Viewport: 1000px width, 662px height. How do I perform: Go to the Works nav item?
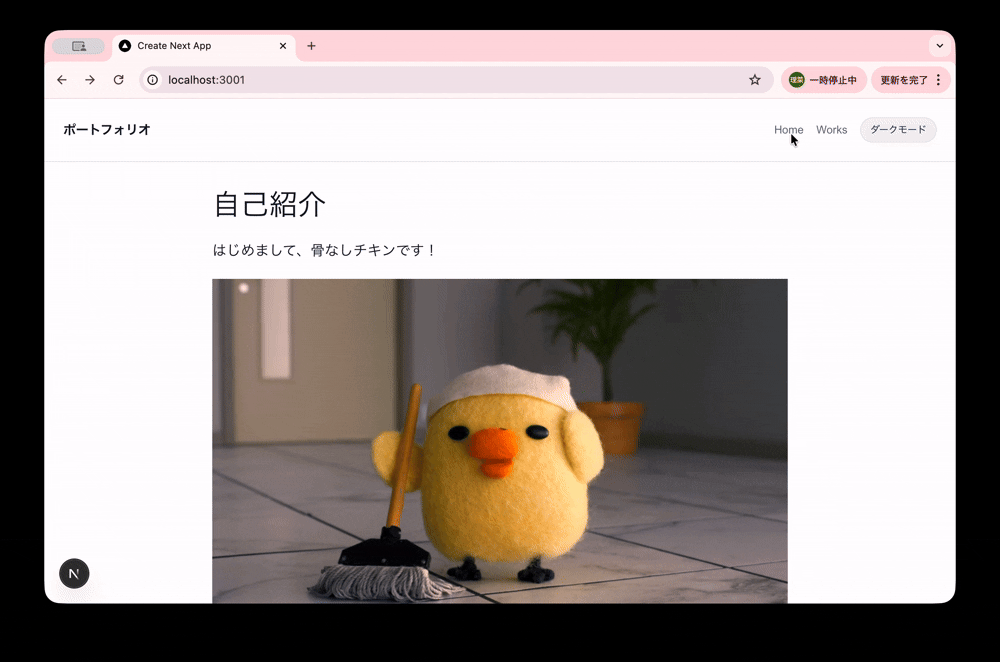(831, 130)
